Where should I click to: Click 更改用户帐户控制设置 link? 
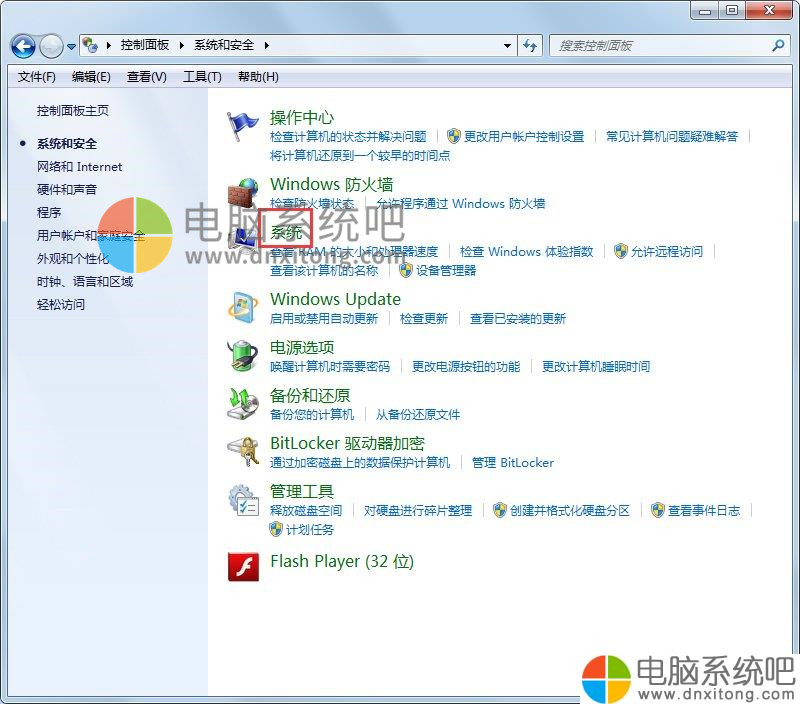coord(524,137)
